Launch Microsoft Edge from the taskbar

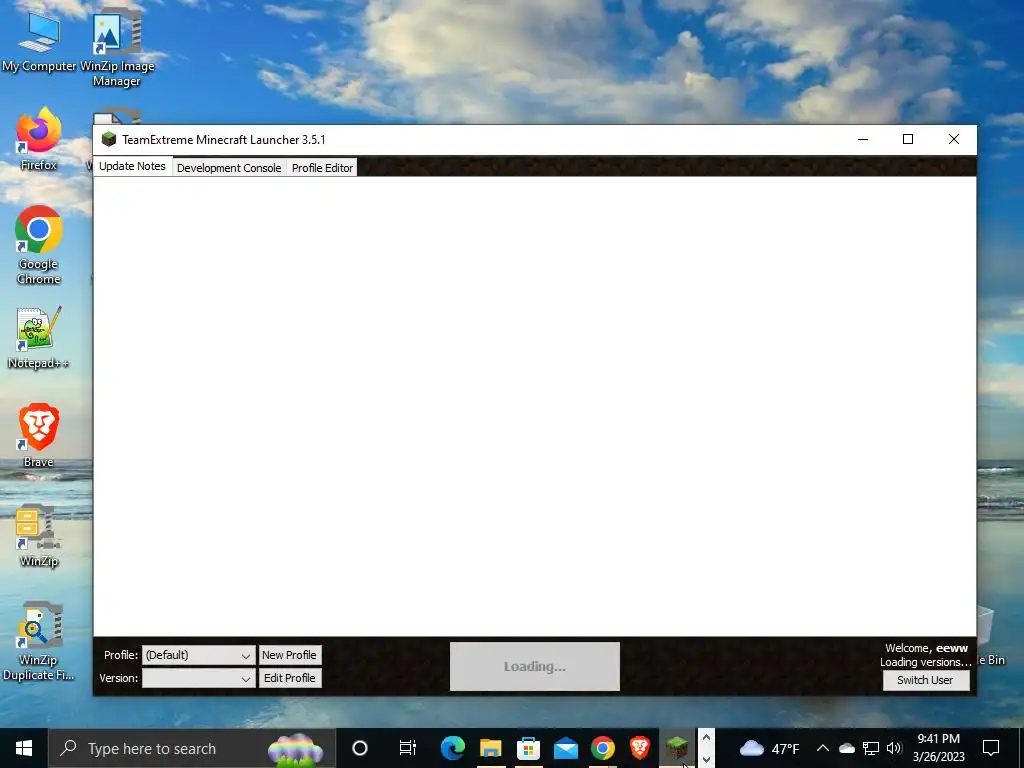[x=453, y=748]
